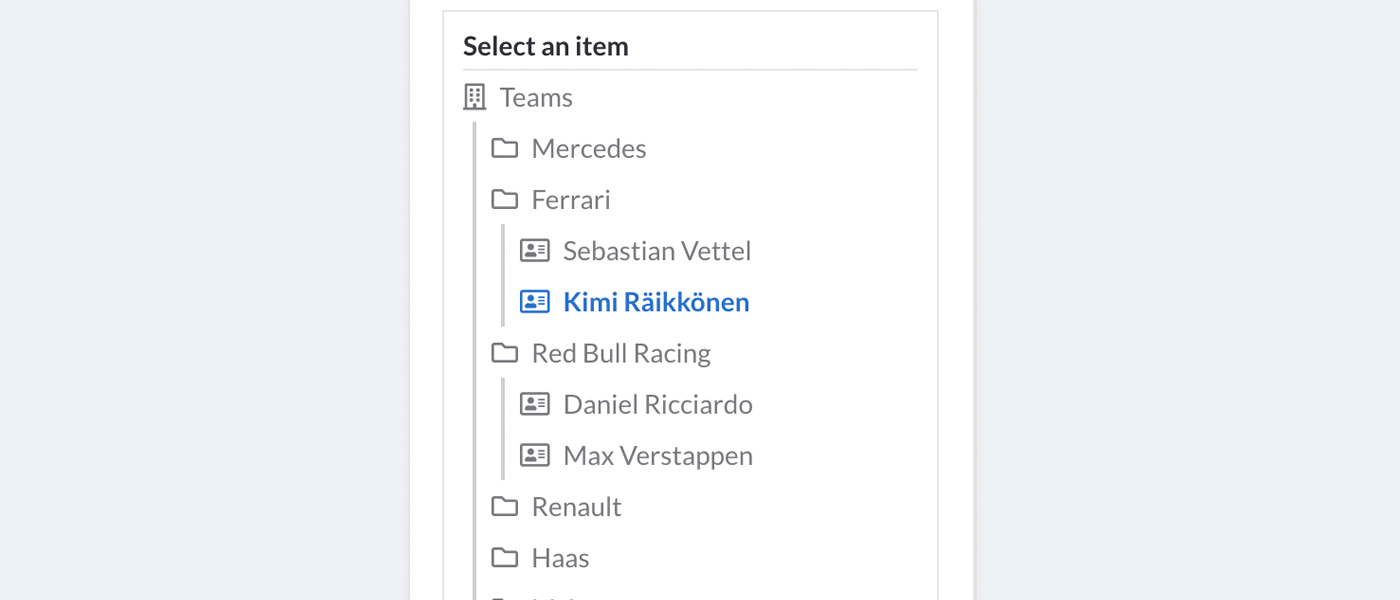
Task: Collapse the Teams root node
Action: click(x=536, y=98)
